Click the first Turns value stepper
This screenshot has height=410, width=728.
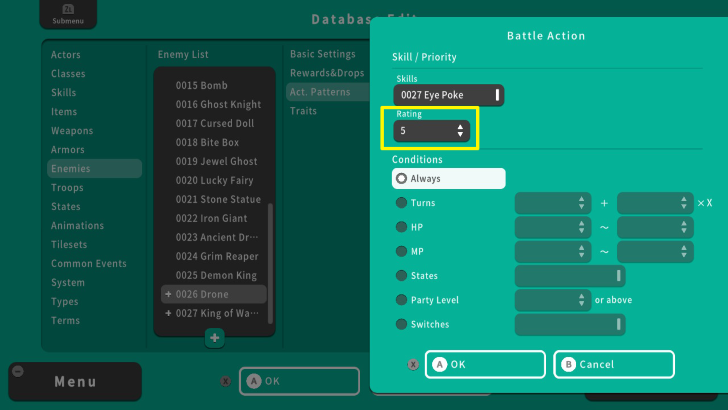pos(553,203)
